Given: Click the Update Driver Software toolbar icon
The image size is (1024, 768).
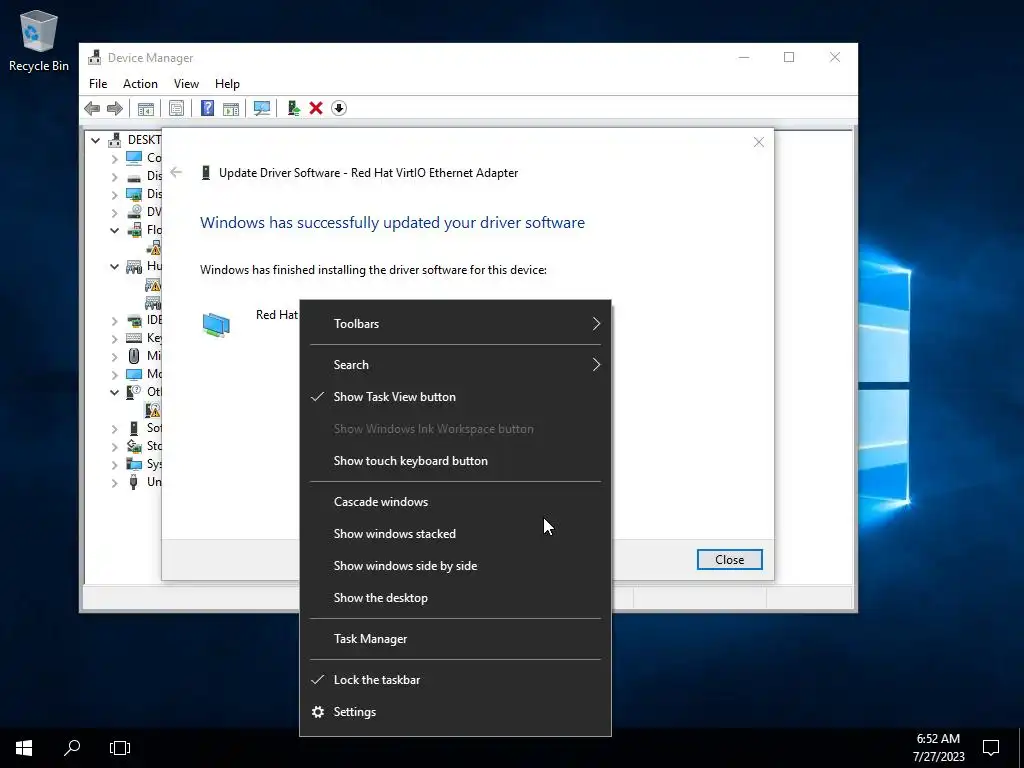Looking at the screenshot, I should [293, 108].
